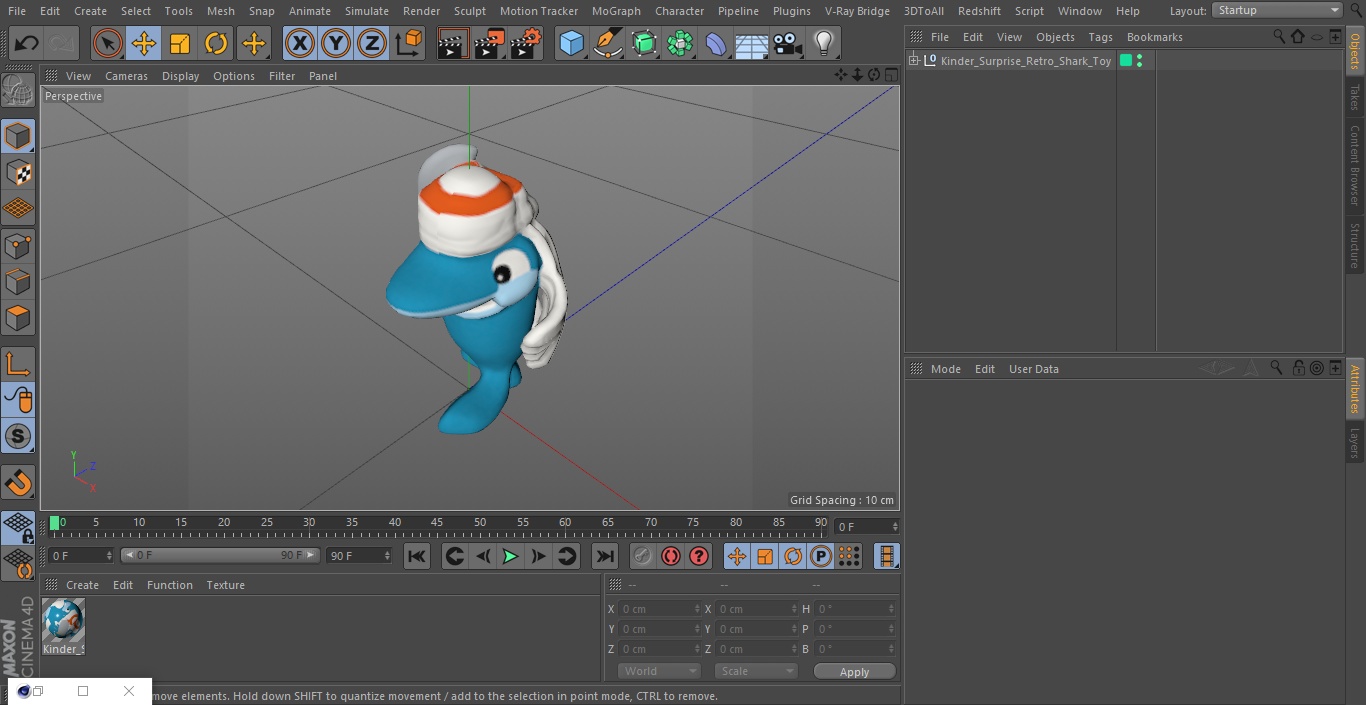Open the Content Browser side tab
The height and width of the screenshot is (705, 1366).
point(1355,165)
